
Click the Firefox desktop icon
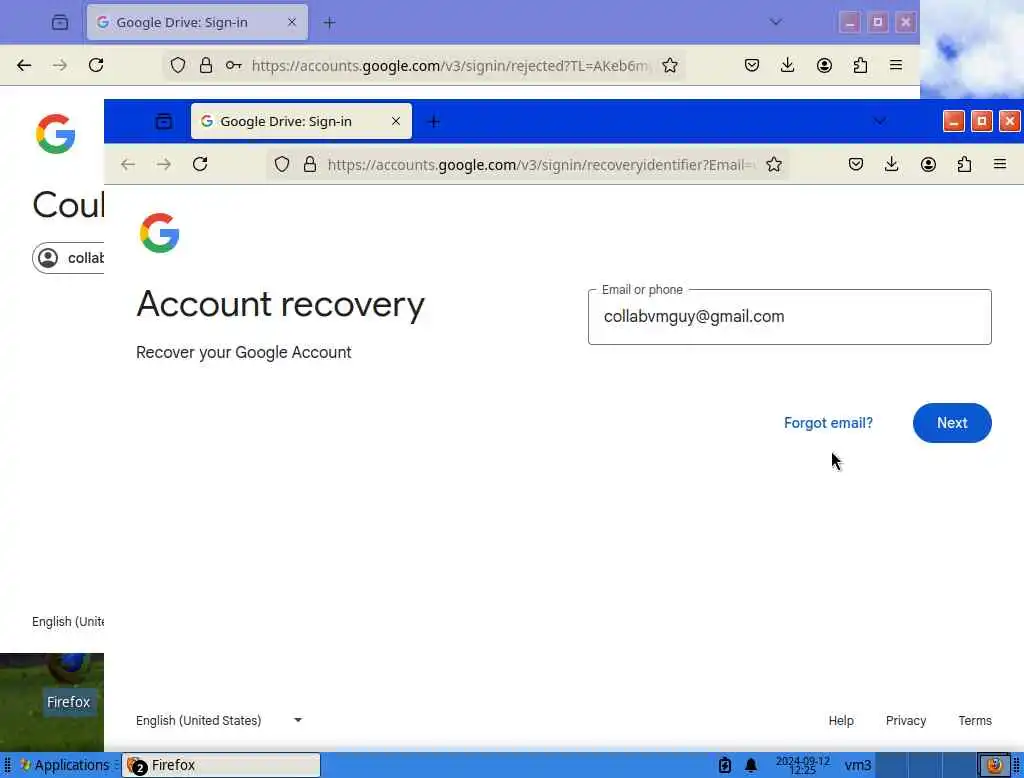pos(68,686)
